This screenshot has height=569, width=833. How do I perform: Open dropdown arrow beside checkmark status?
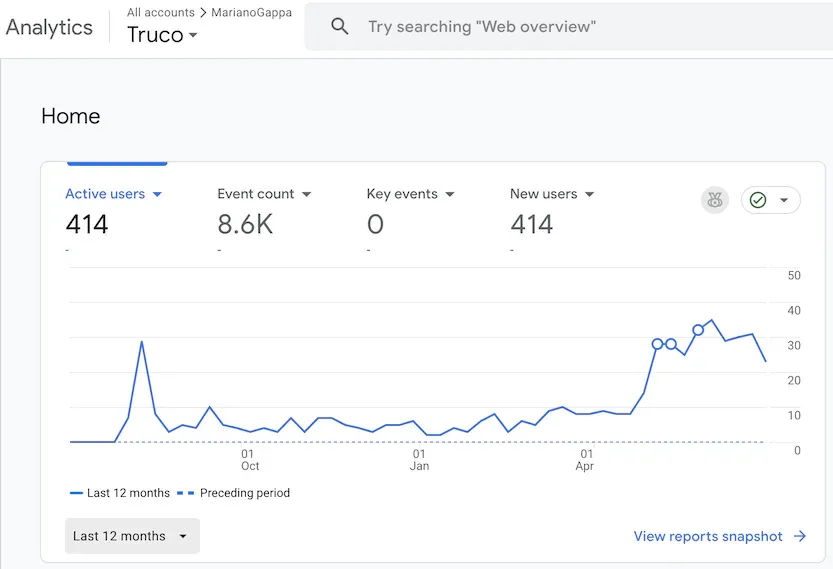784,200
